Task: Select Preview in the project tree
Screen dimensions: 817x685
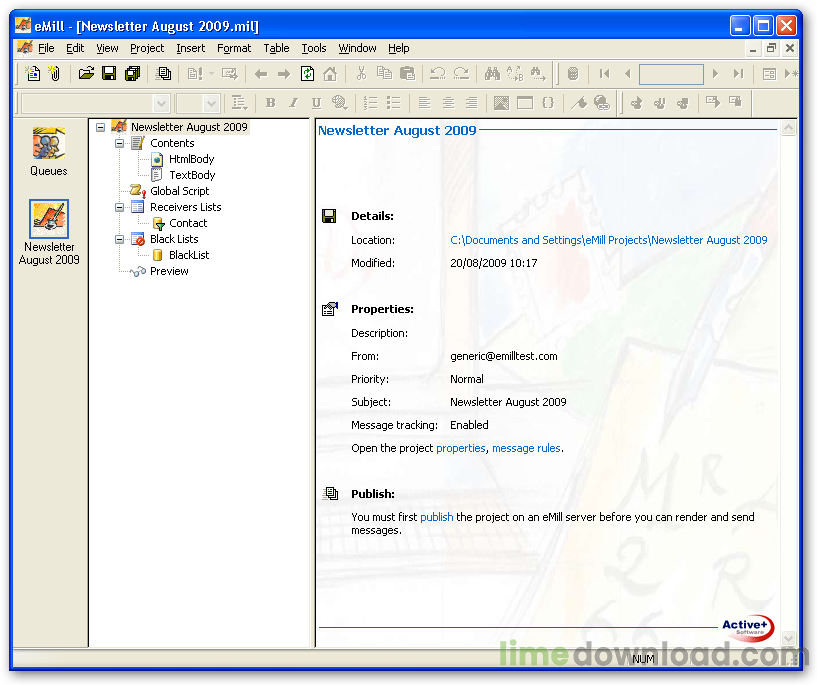Action: tap(169, 271)
